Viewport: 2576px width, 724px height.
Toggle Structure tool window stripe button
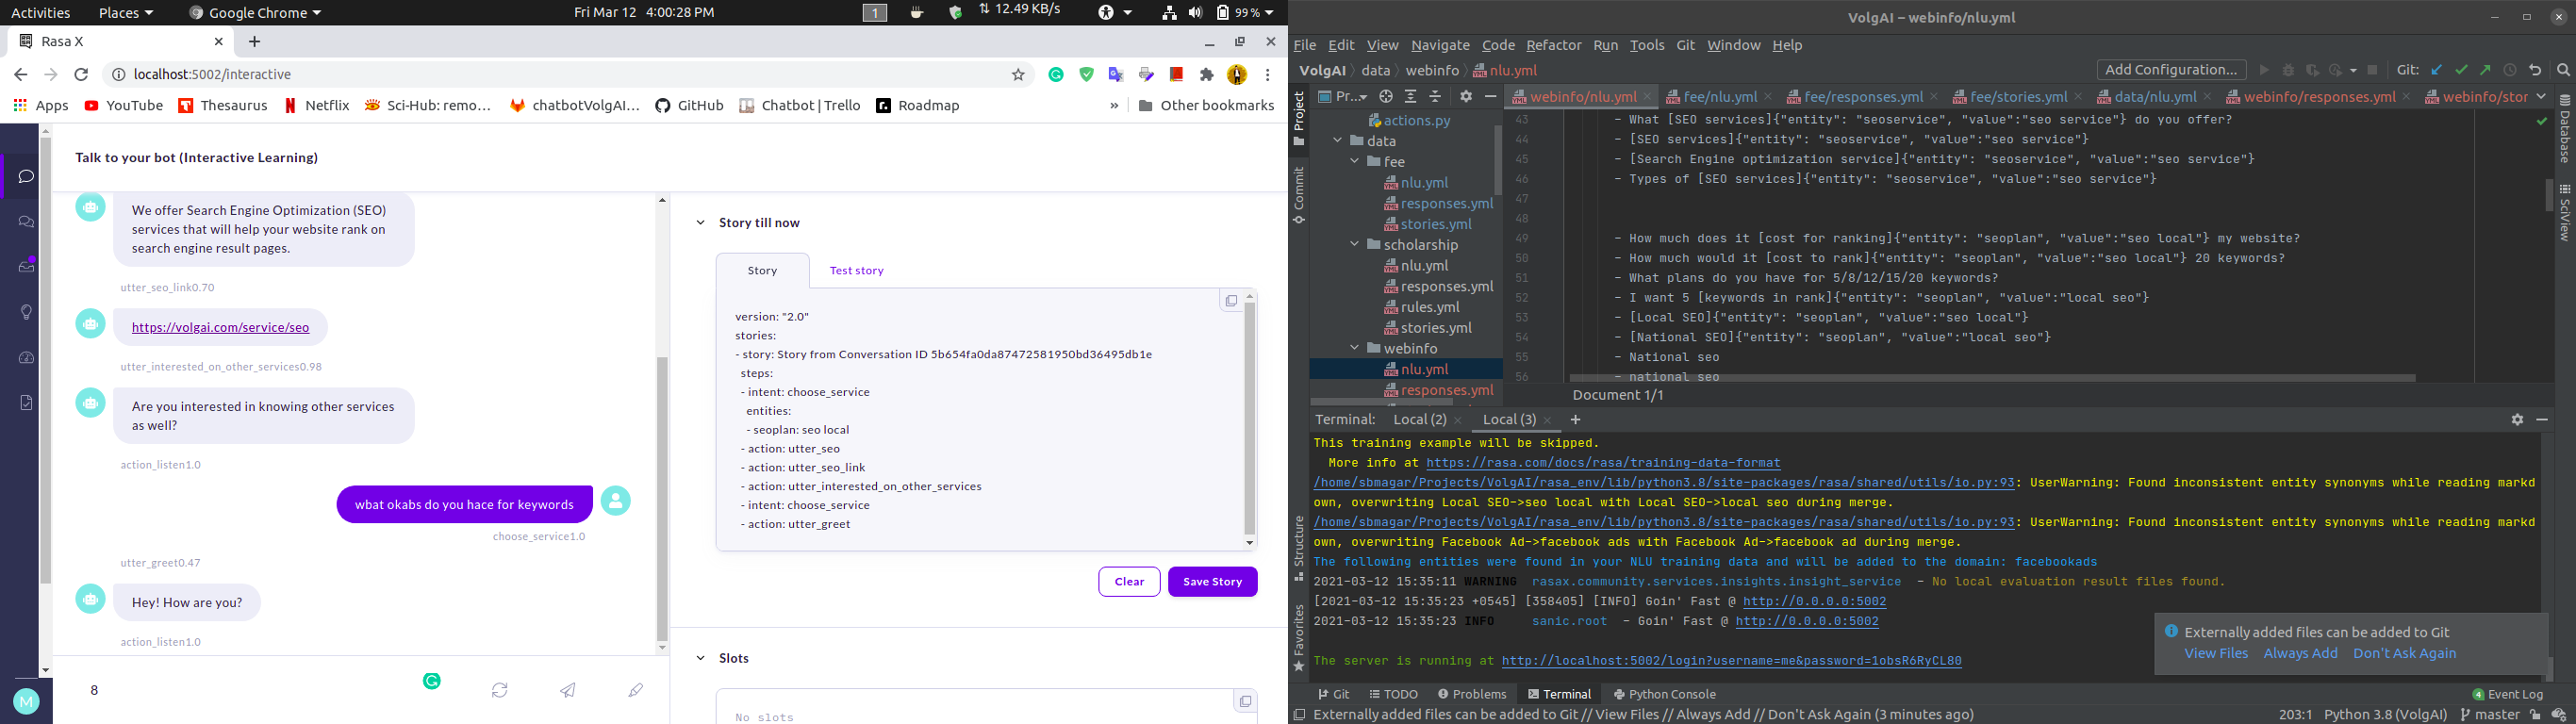pyautogui.click(x=1299, y=549)
